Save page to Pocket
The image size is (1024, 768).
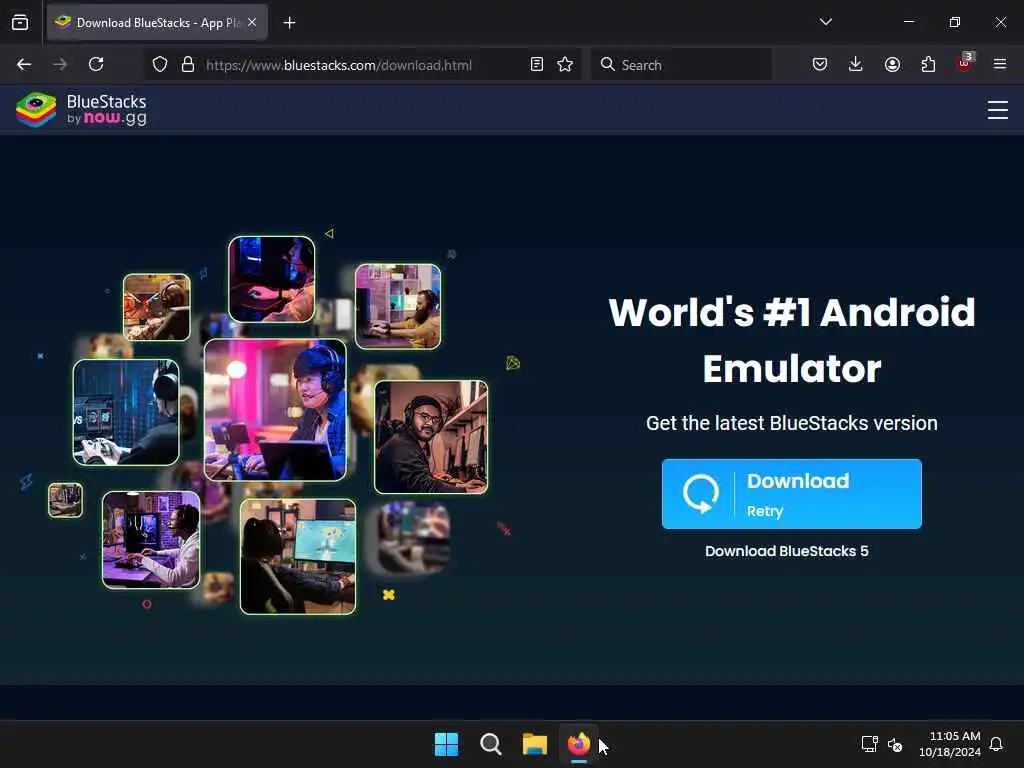pos(820,64)
